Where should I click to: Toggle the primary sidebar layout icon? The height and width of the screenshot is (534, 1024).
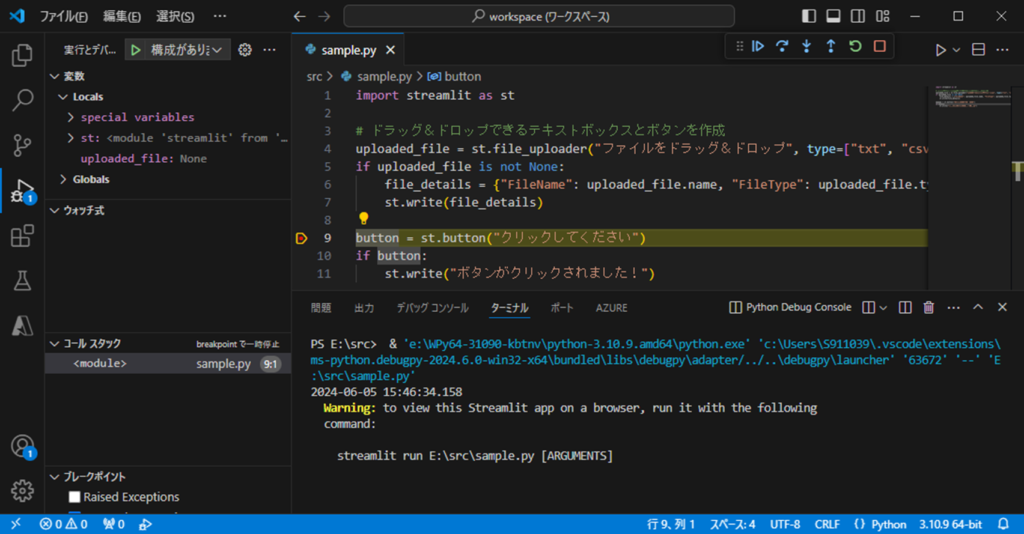pos(809,17)
